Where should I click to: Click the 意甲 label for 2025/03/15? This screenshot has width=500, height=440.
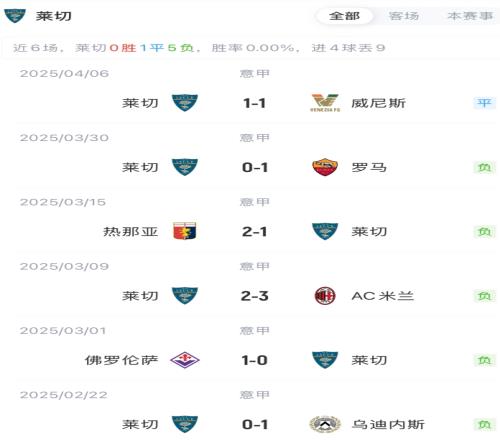(x=255, y=202)
